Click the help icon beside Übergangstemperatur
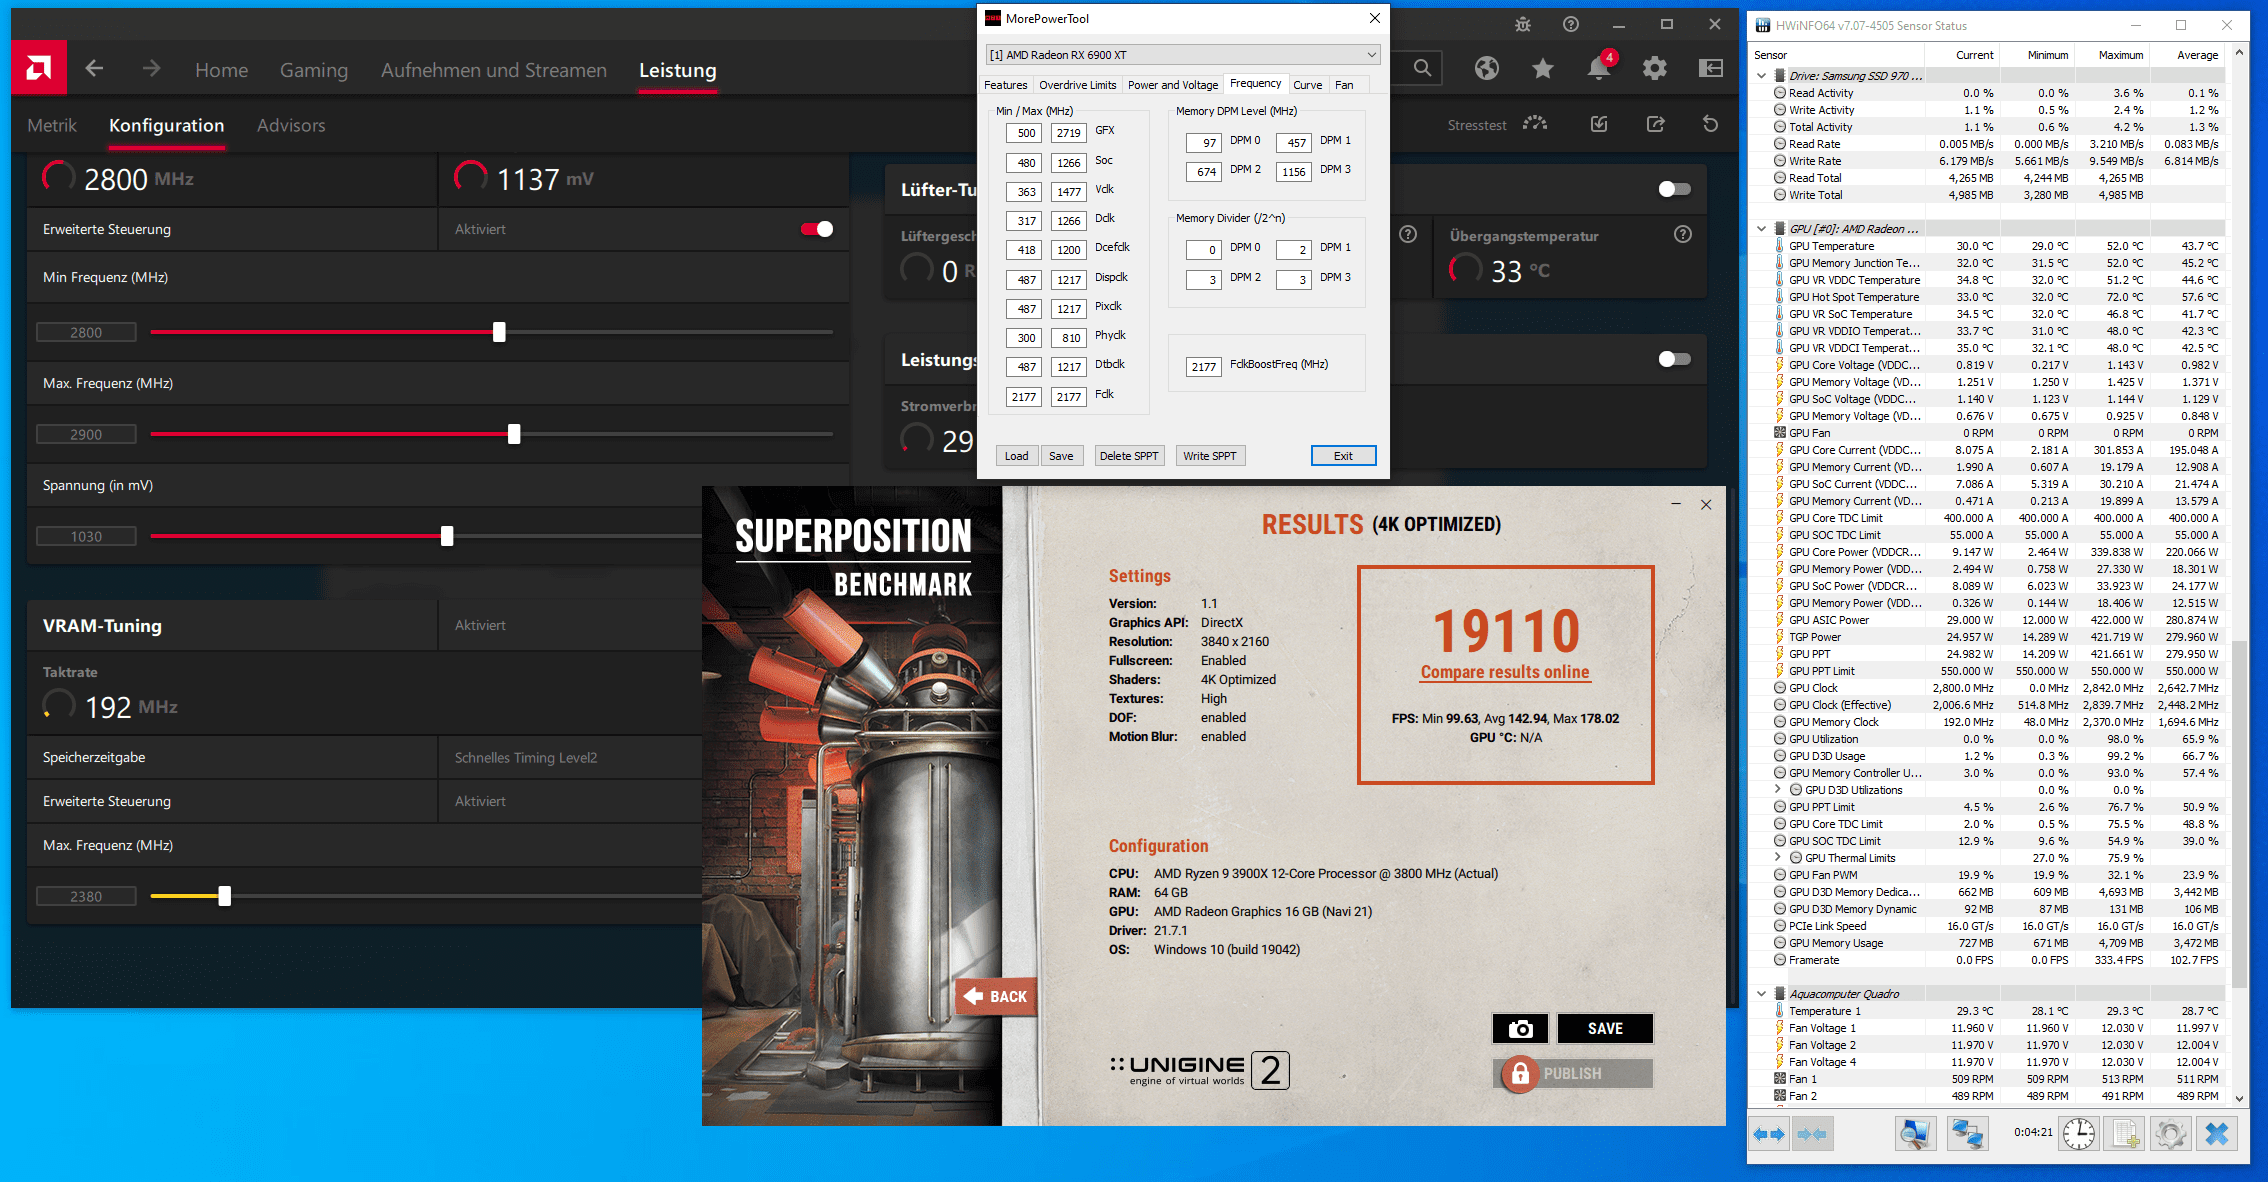The height and width of the screenshot is (1182, 2268). click(x=1683, y=234)
